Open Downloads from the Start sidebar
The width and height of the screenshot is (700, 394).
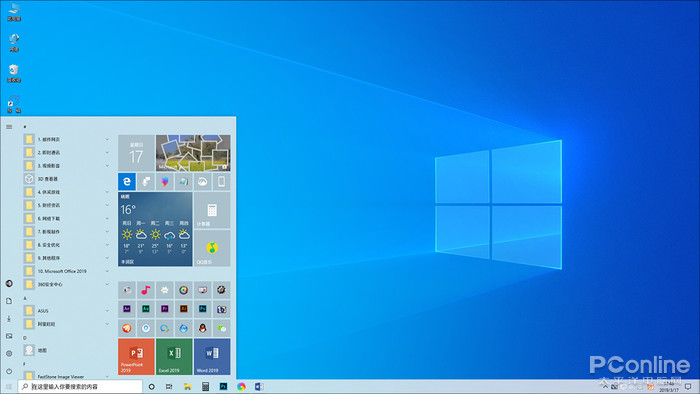point(9,319)
